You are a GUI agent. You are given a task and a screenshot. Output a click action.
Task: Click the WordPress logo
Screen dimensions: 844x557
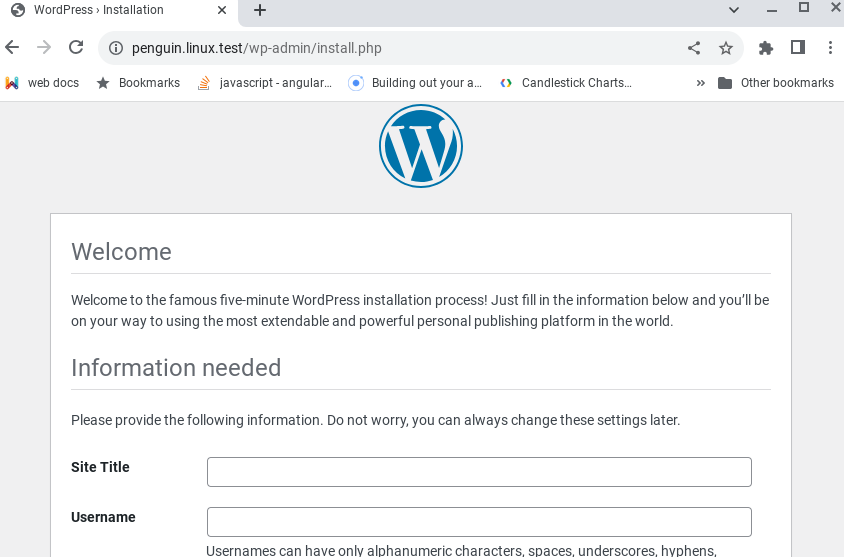(420, 146)
